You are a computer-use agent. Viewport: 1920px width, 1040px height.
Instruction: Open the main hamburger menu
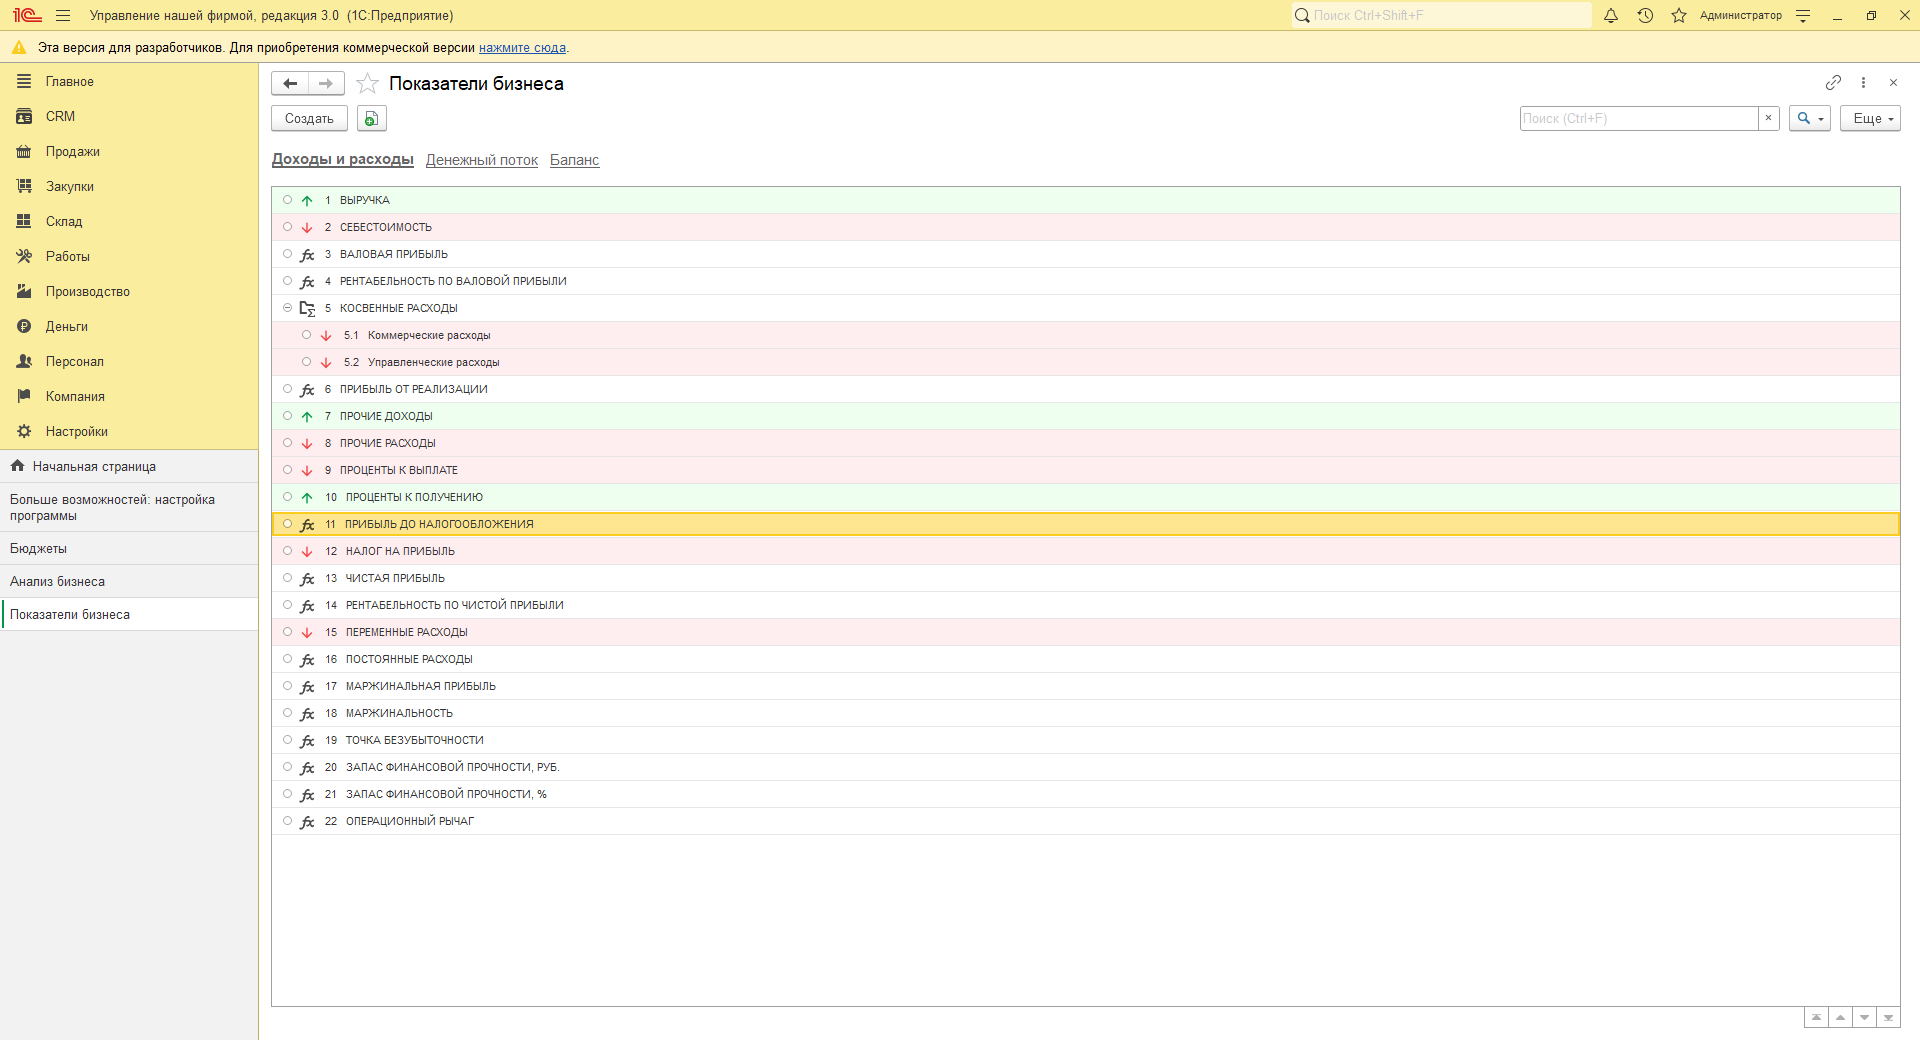click(63, 16)
